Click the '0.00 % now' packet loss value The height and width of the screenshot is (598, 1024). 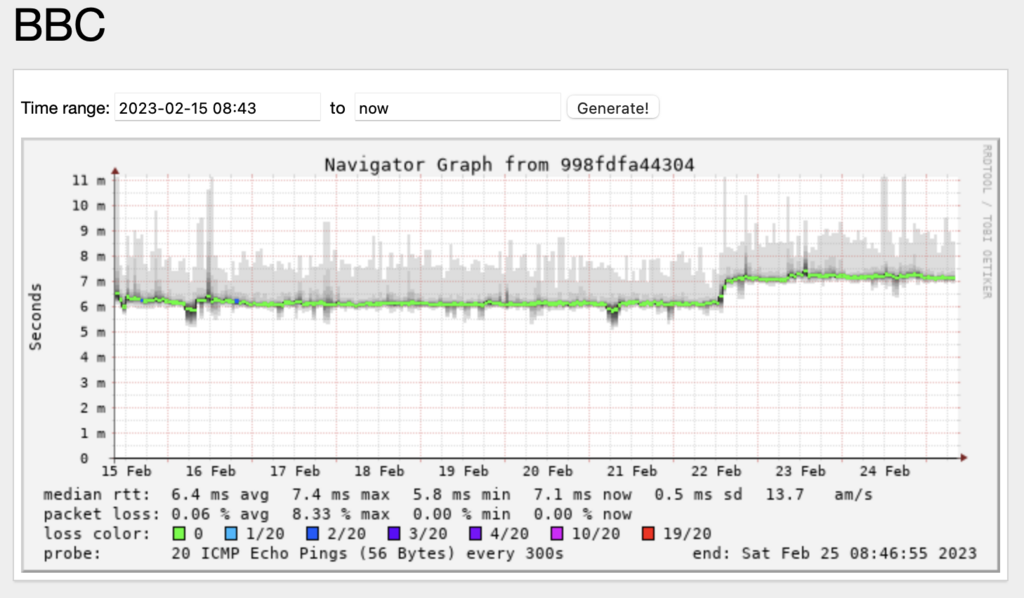(582, 514)
